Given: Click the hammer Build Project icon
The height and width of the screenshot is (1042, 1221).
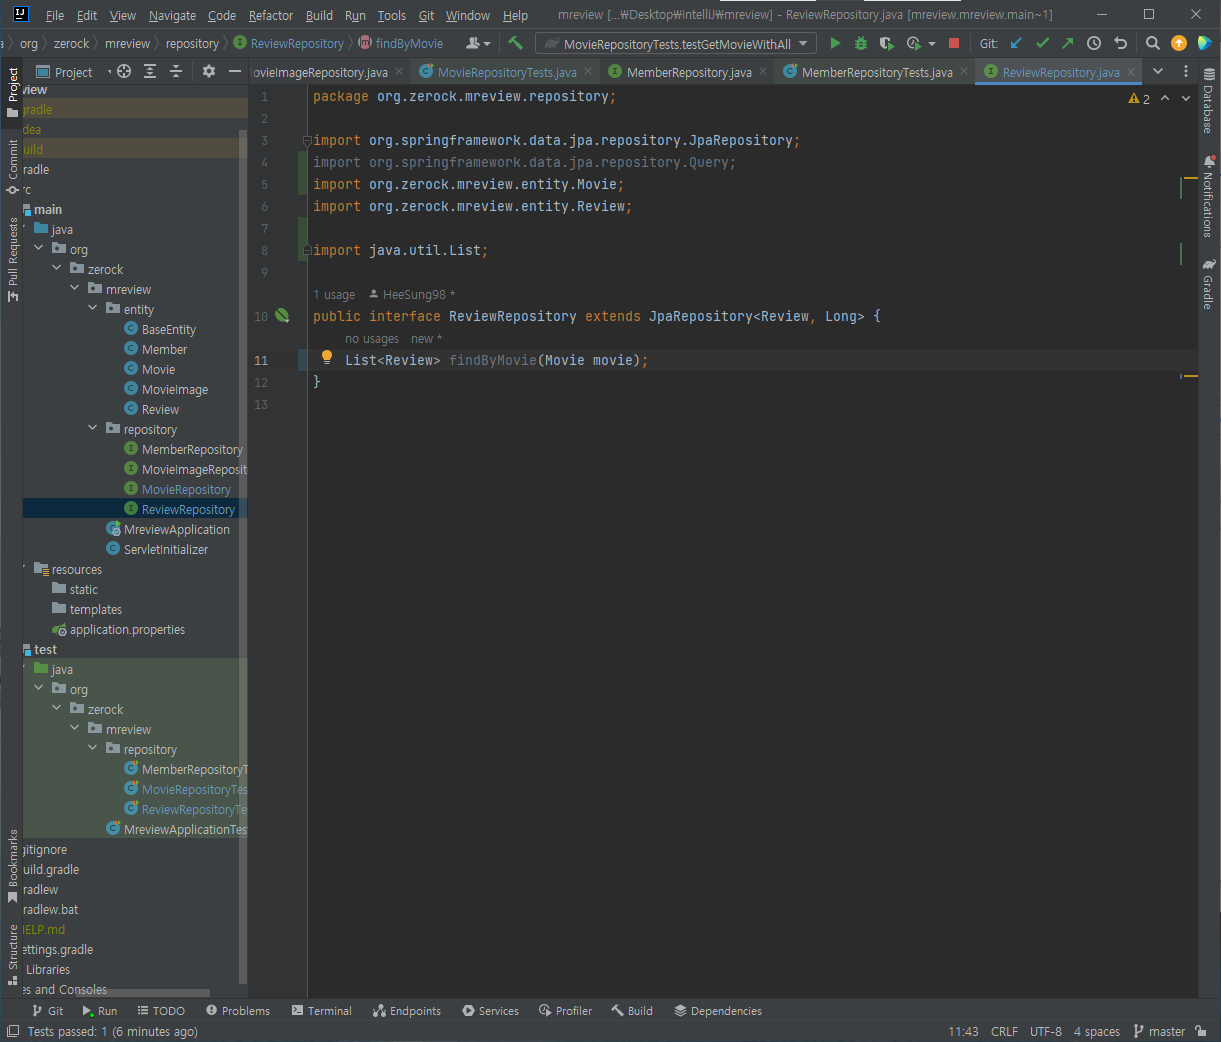Looking at the screenshot, I should [x=516, y=43].
